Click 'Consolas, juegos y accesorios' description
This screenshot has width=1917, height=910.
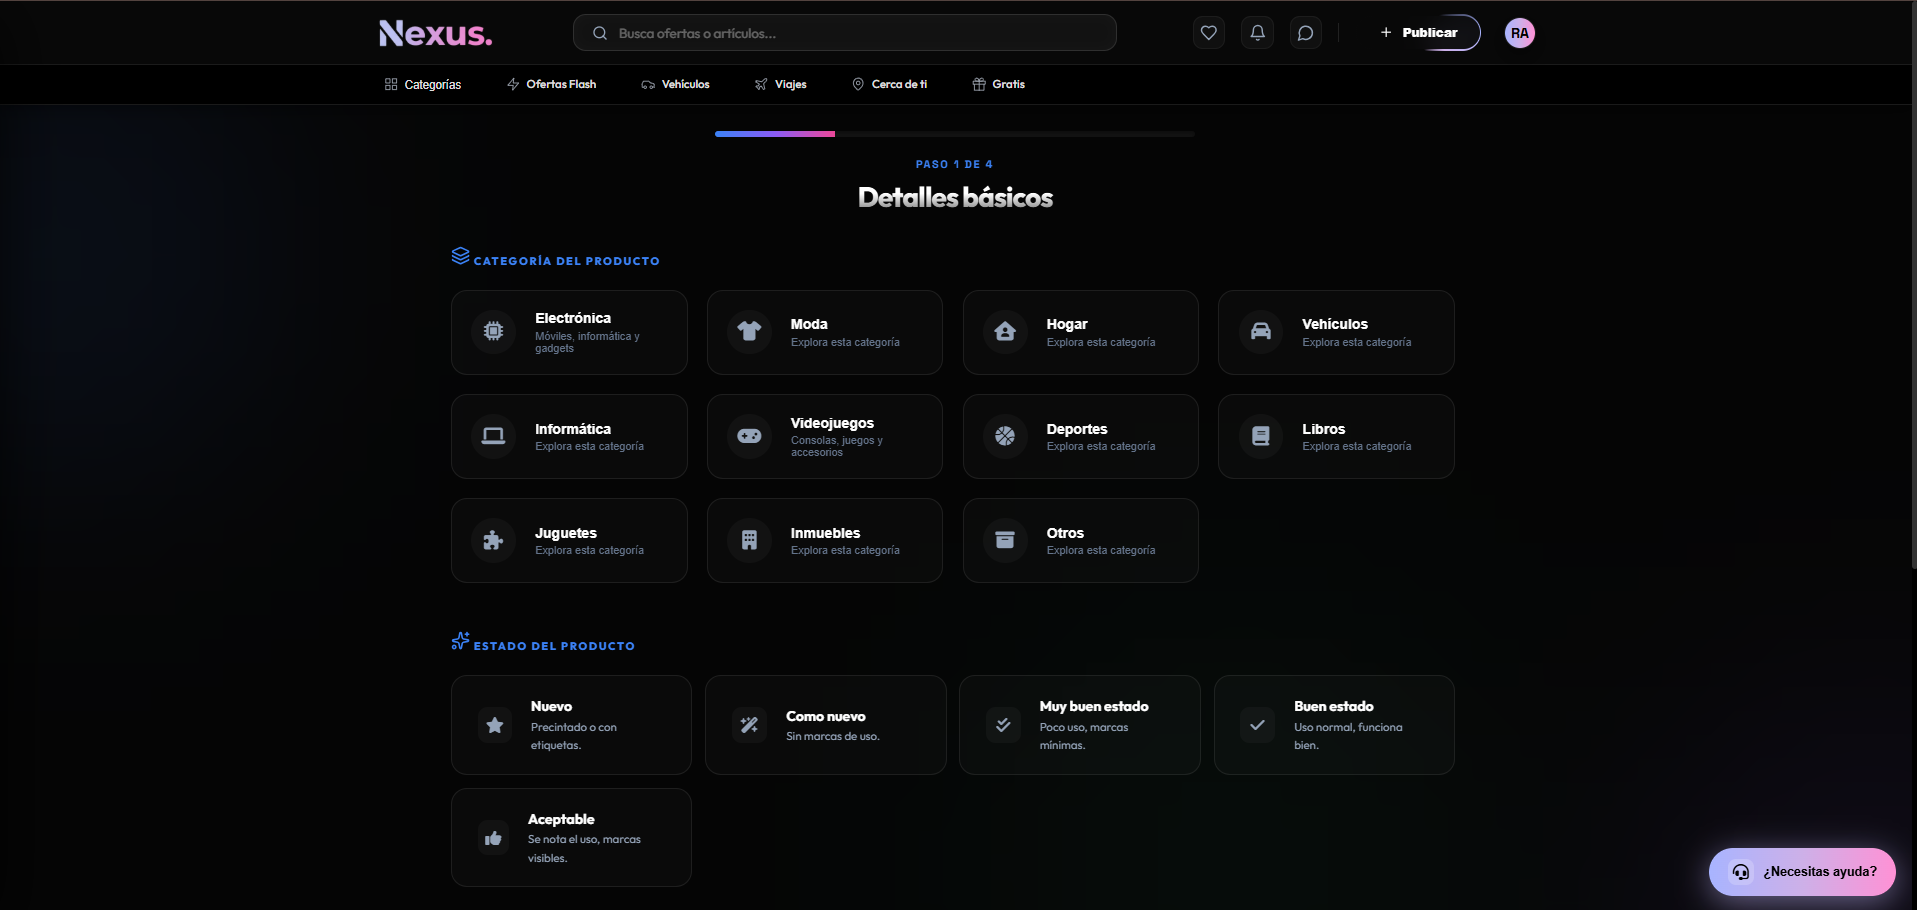pos(837,446)
